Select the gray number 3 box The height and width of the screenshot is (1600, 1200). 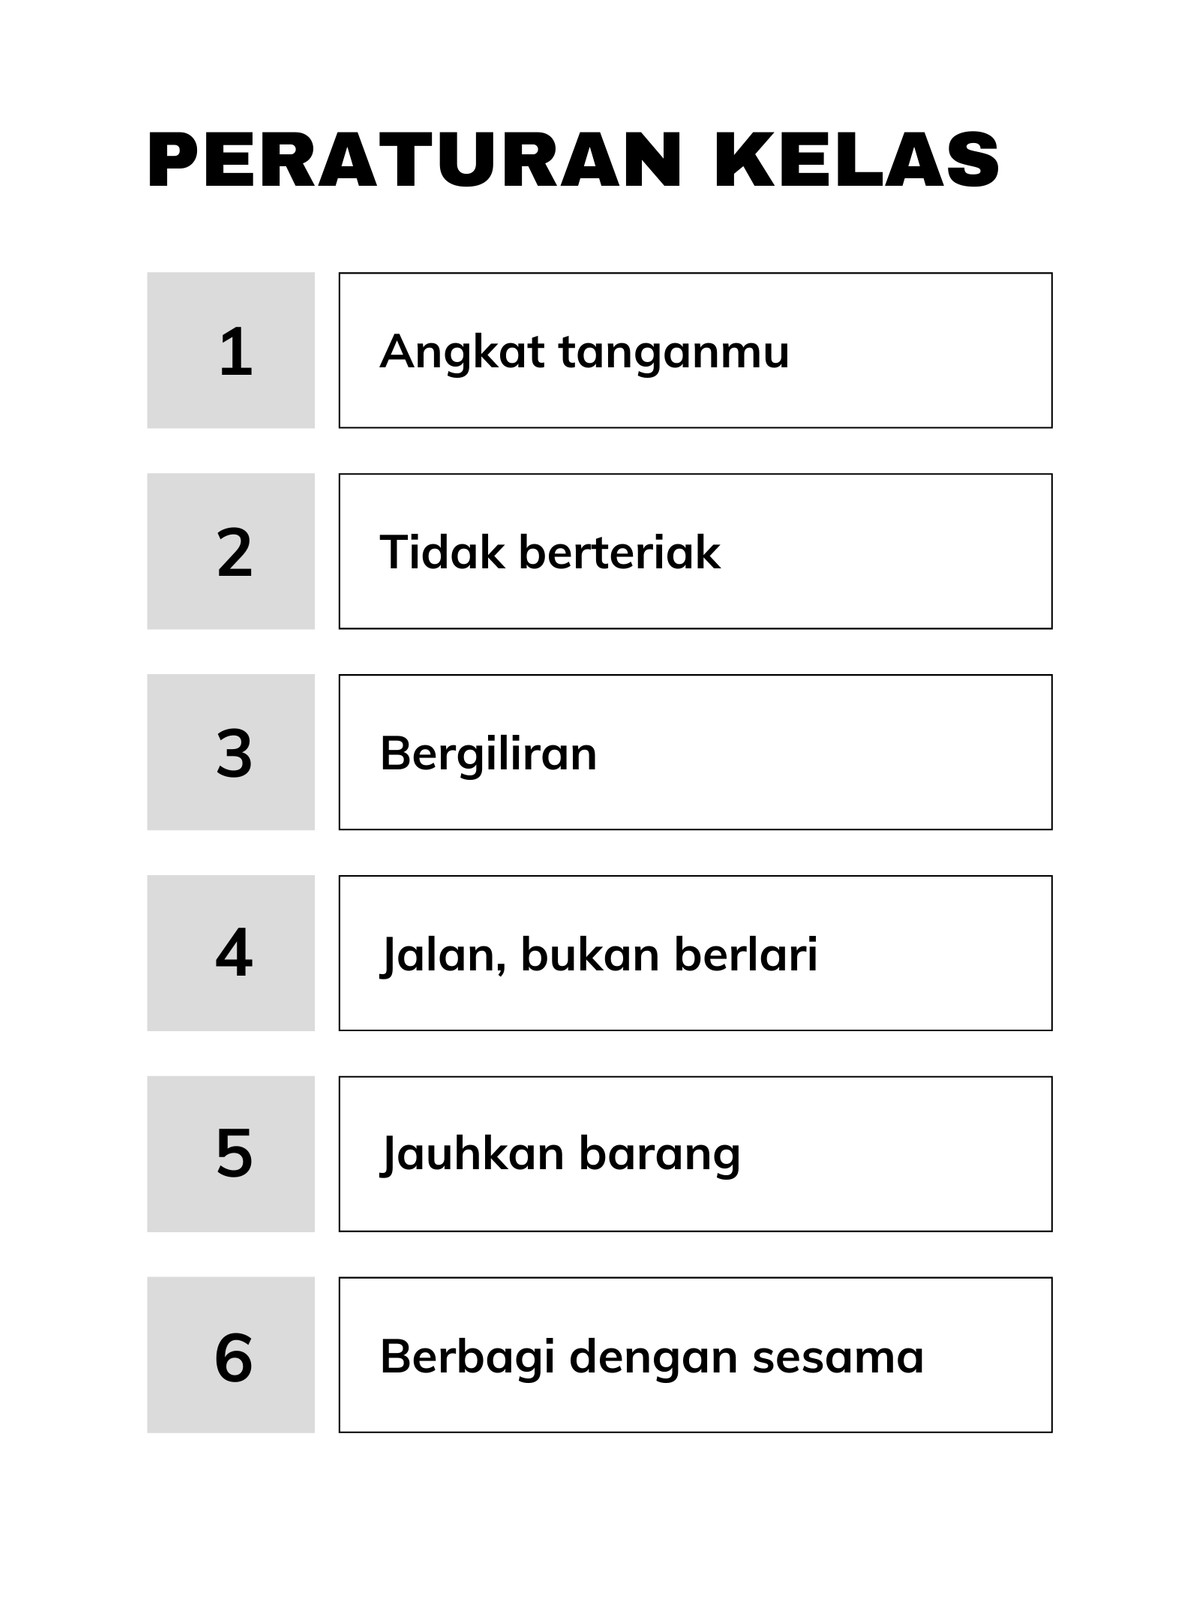point(231,752)
